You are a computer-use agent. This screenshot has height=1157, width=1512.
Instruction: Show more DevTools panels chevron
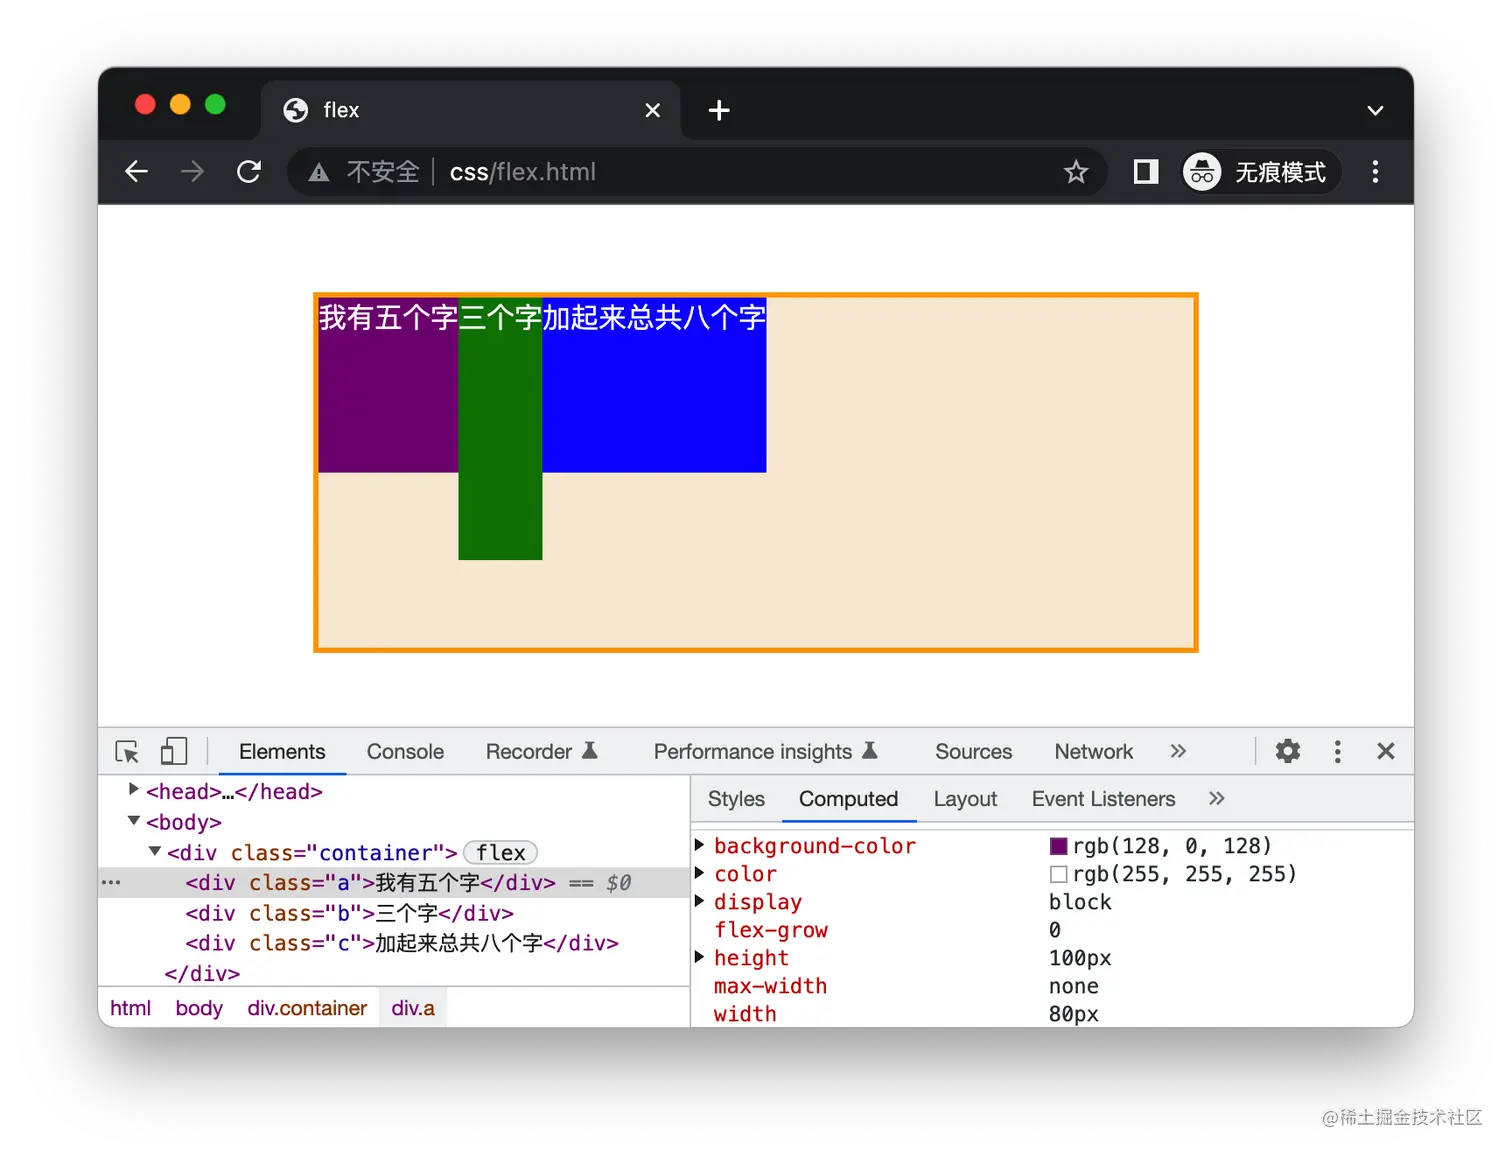[x=1178, y=751]
